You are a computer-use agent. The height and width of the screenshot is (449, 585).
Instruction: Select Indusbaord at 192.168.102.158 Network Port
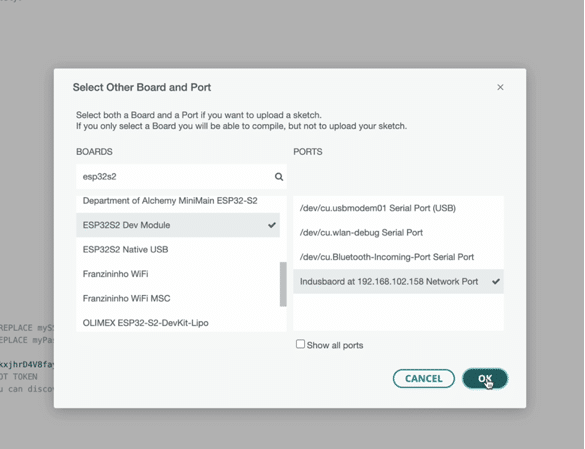click(398, 281)
